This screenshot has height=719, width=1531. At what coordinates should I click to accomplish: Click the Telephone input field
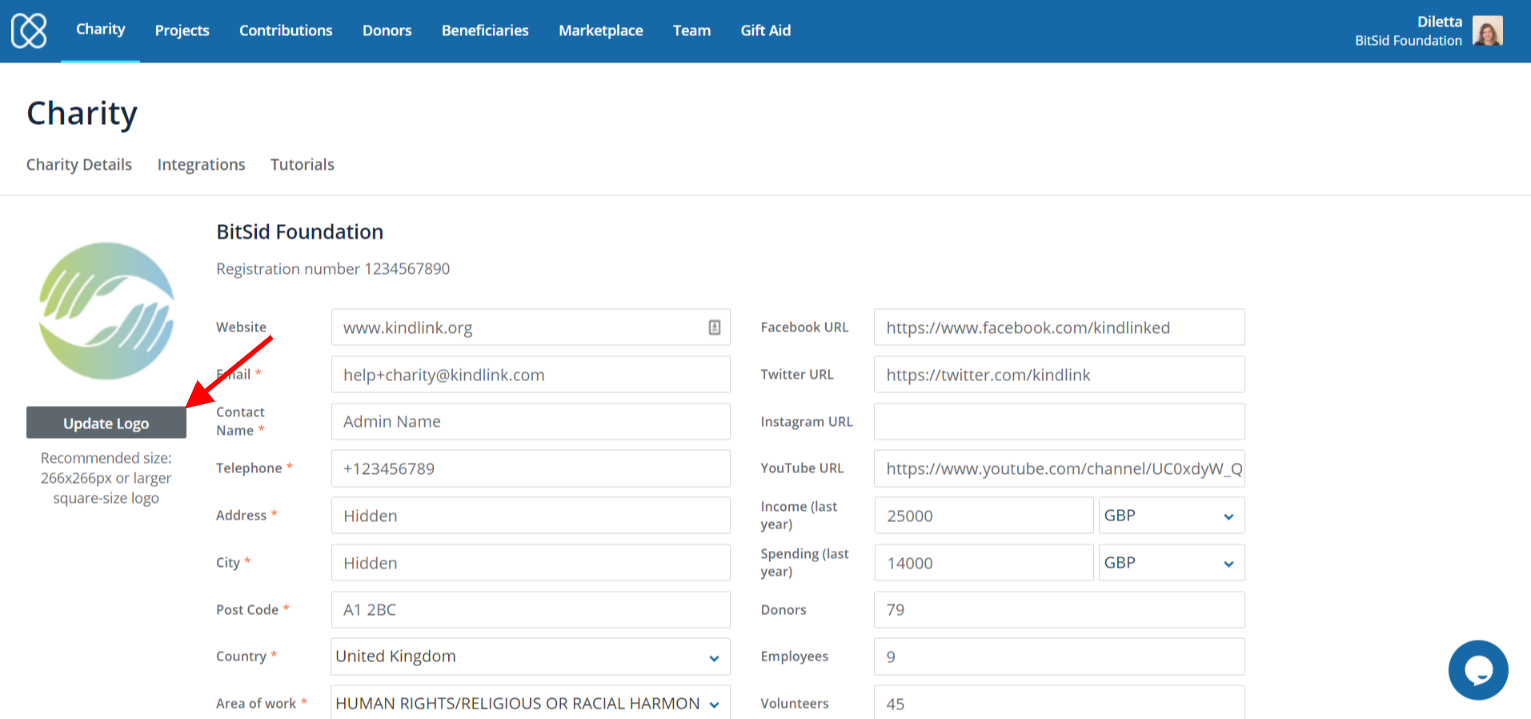point(530,469)
